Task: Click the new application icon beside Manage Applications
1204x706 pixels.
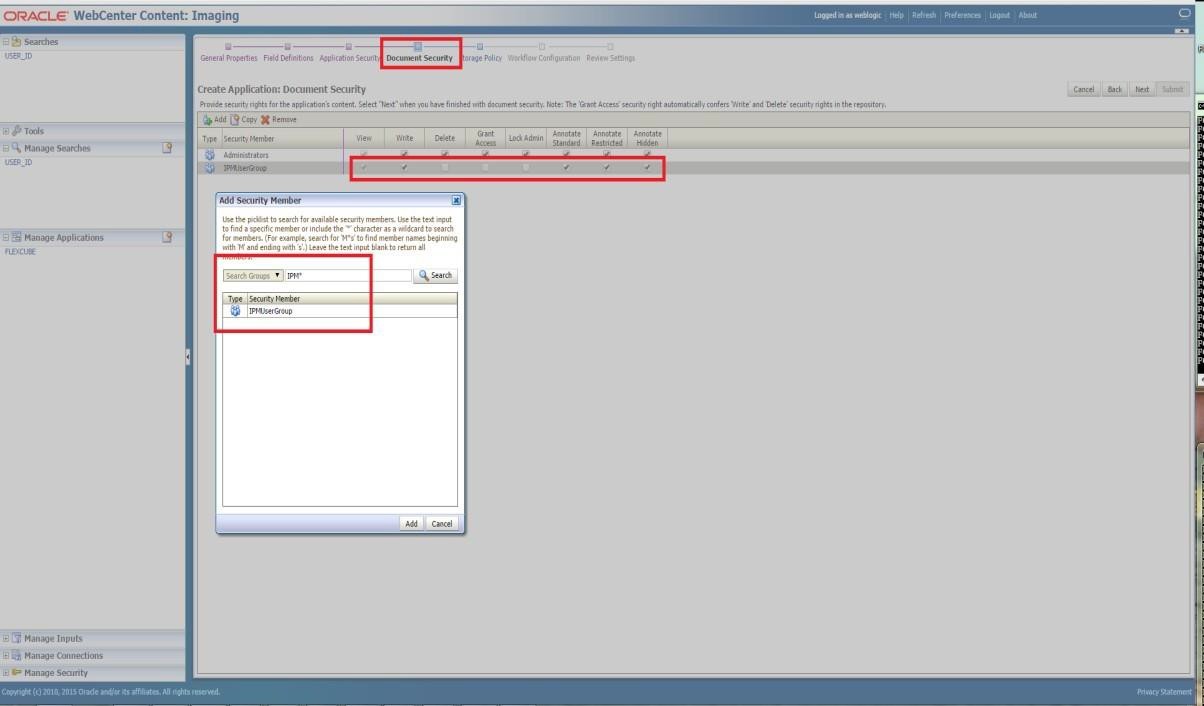Action: pyautogui.click(x=167, y=237)
